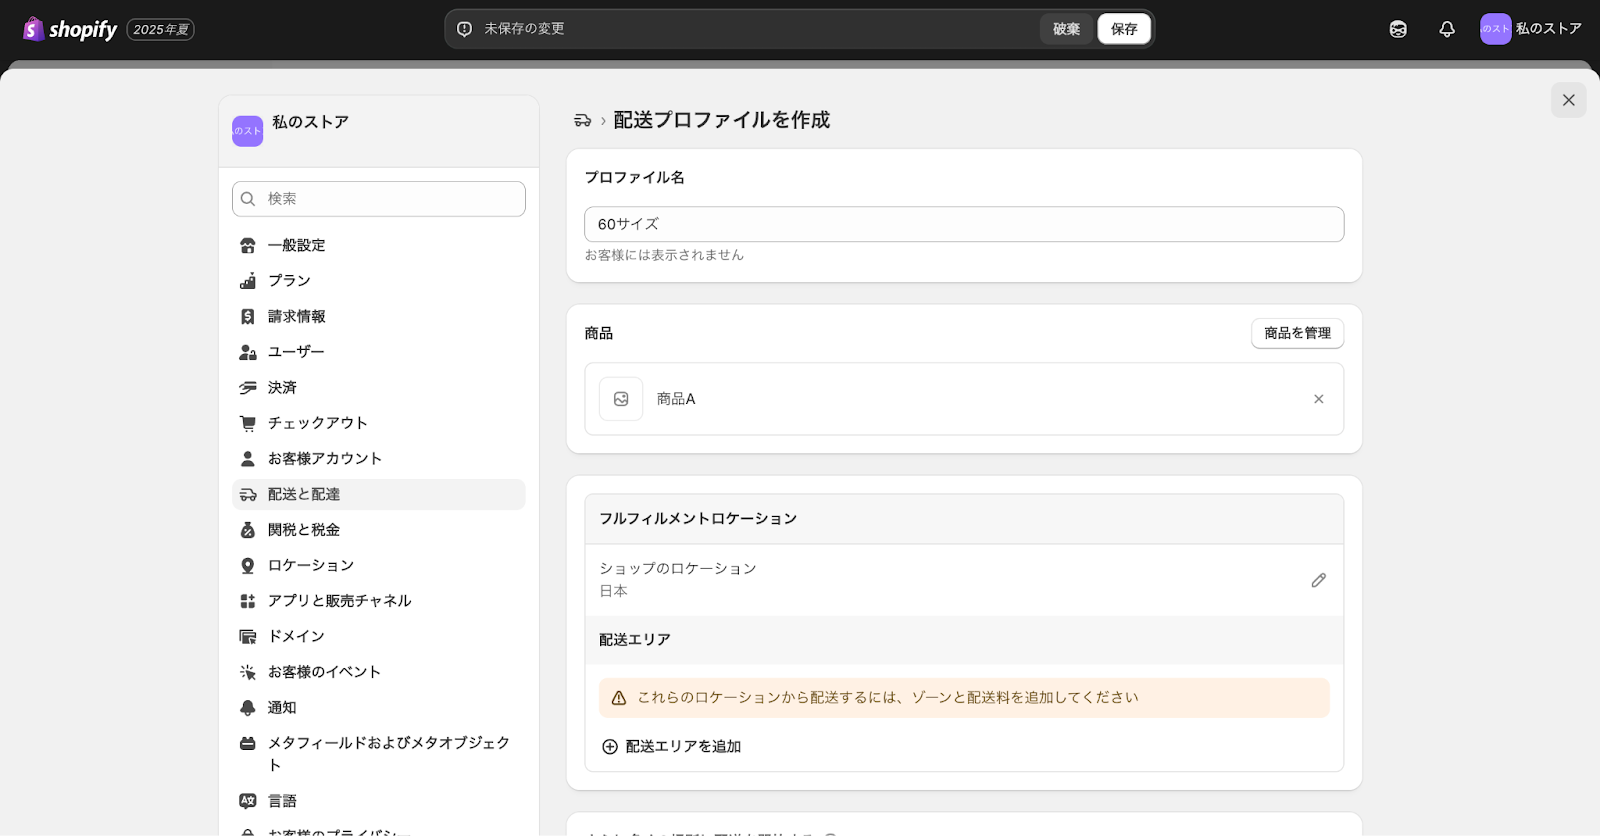
Task: Open ロケーション settings
Action: tap(379, 565)
